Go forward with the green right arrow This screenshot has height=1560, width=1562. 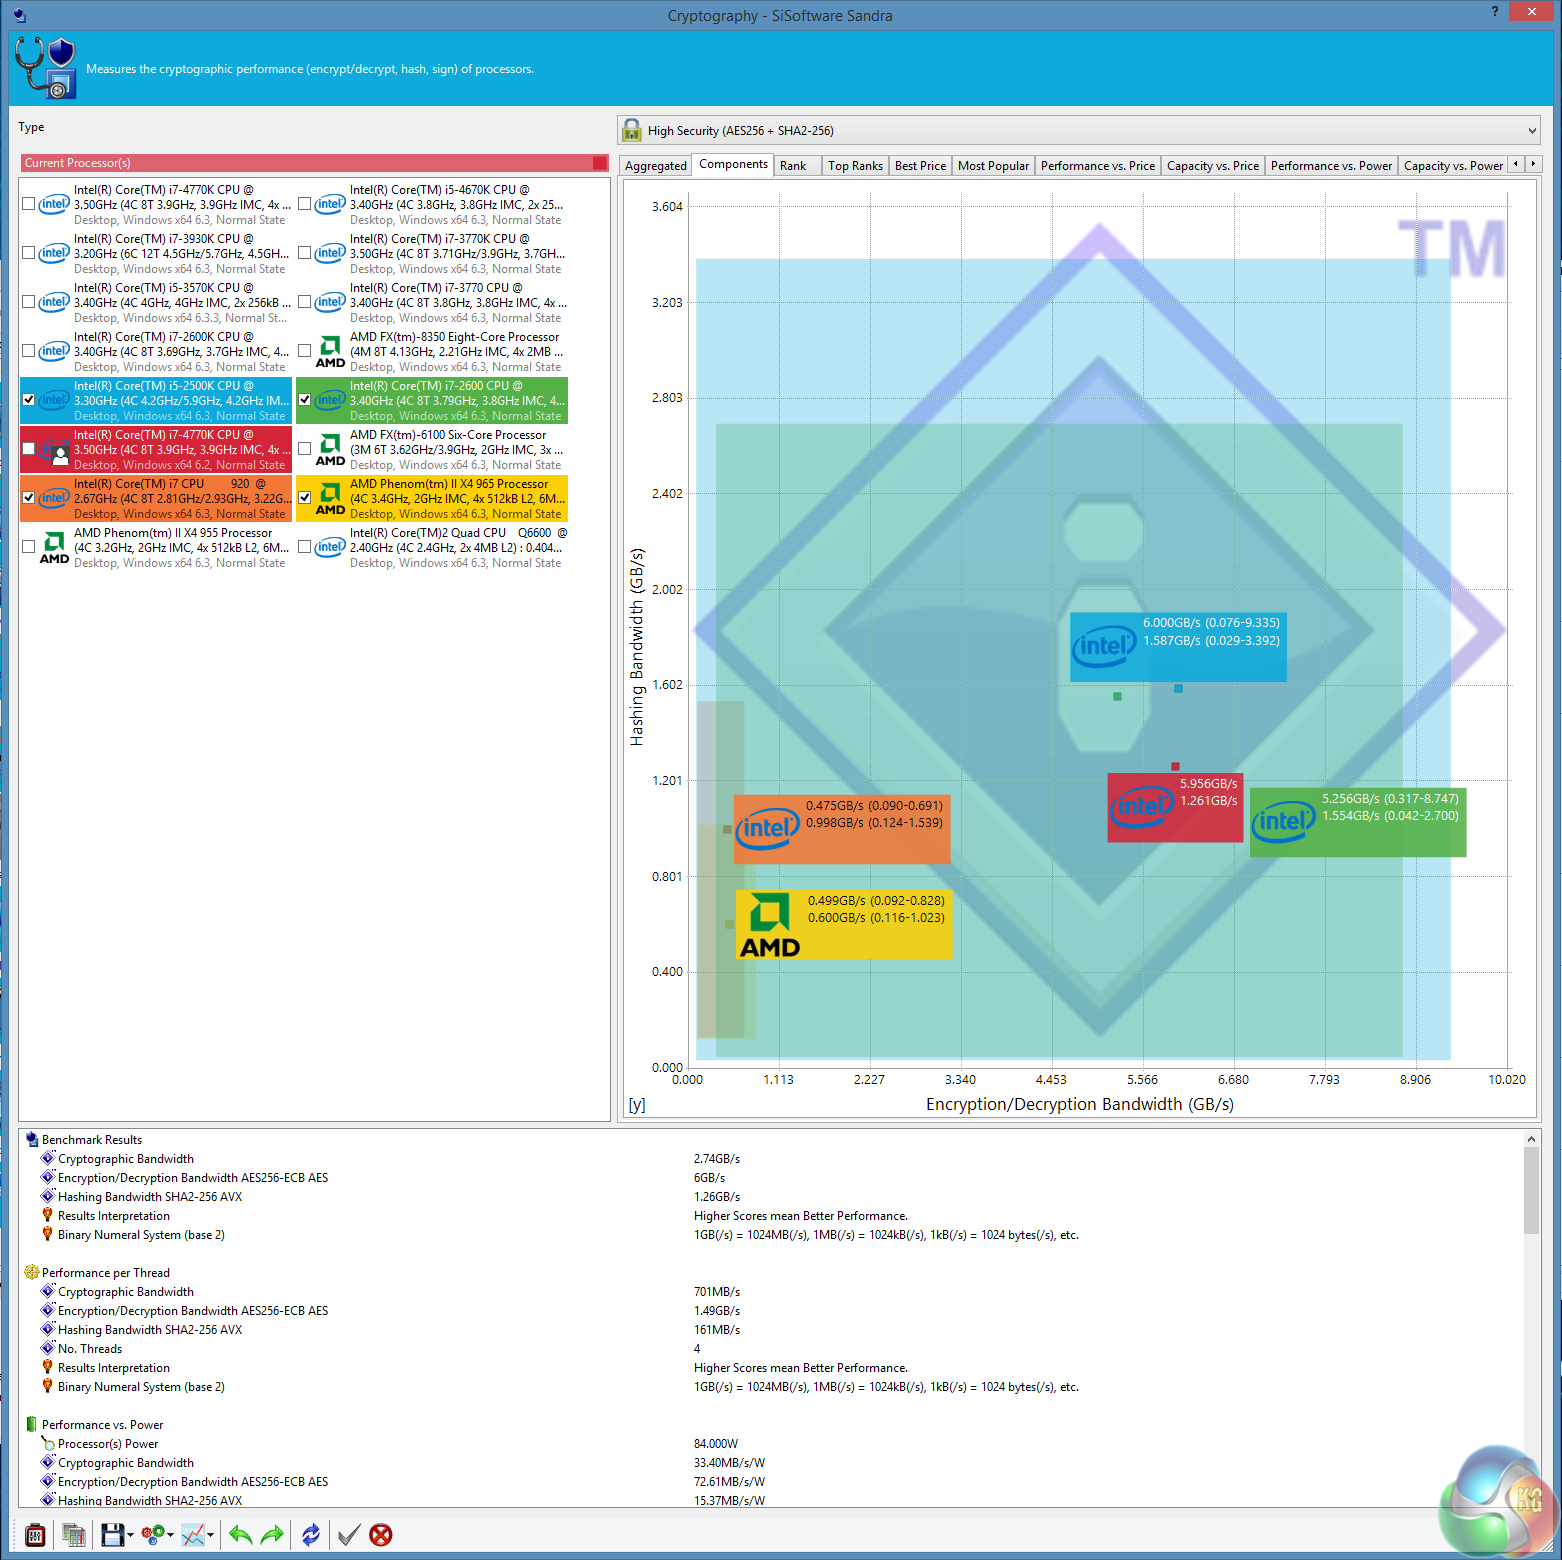pos(272,1535)
